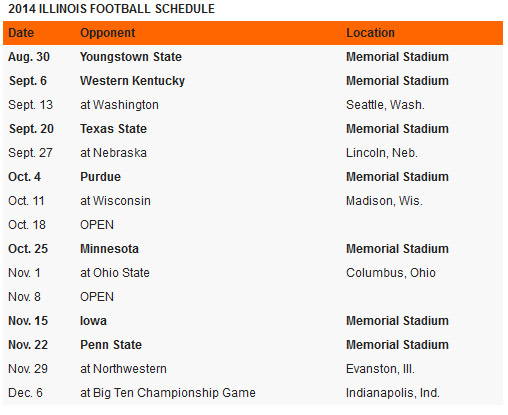Select the at Wisconsin opponent text
508x415 pixels.
pos(115,201)
